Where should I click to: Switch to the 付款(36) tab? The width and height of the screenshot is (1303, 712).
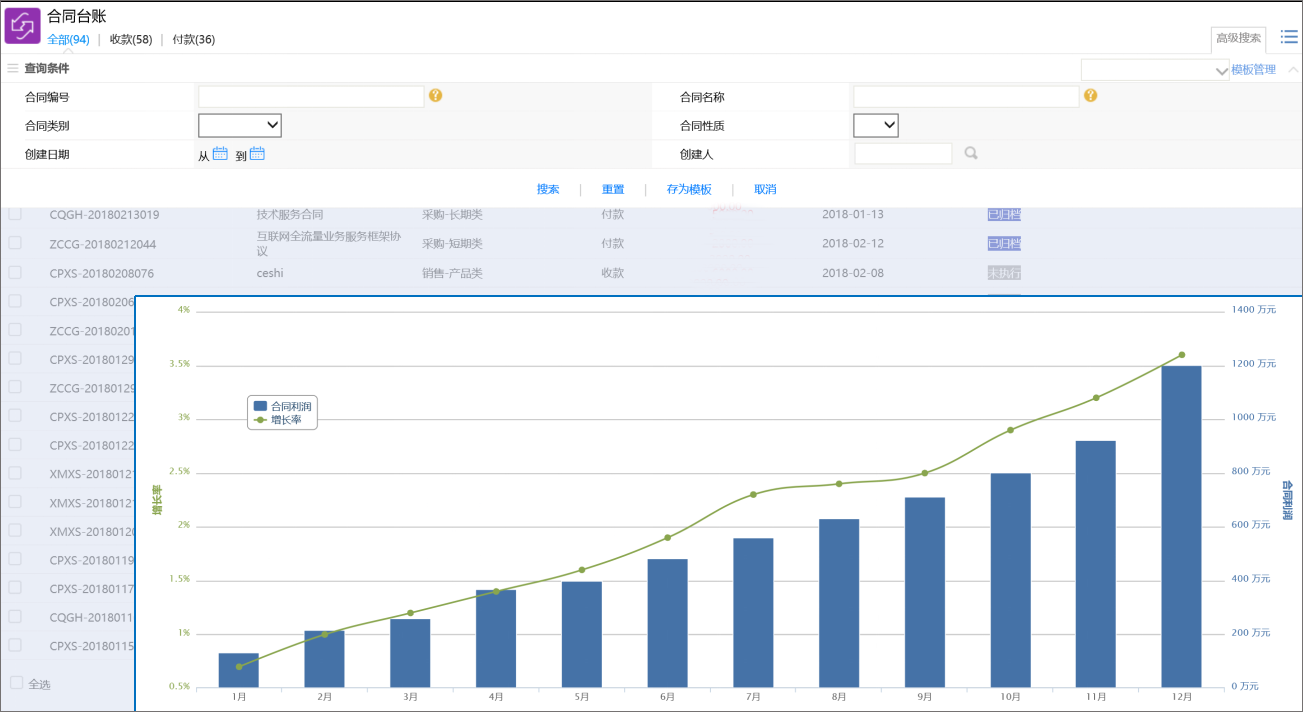193,40
